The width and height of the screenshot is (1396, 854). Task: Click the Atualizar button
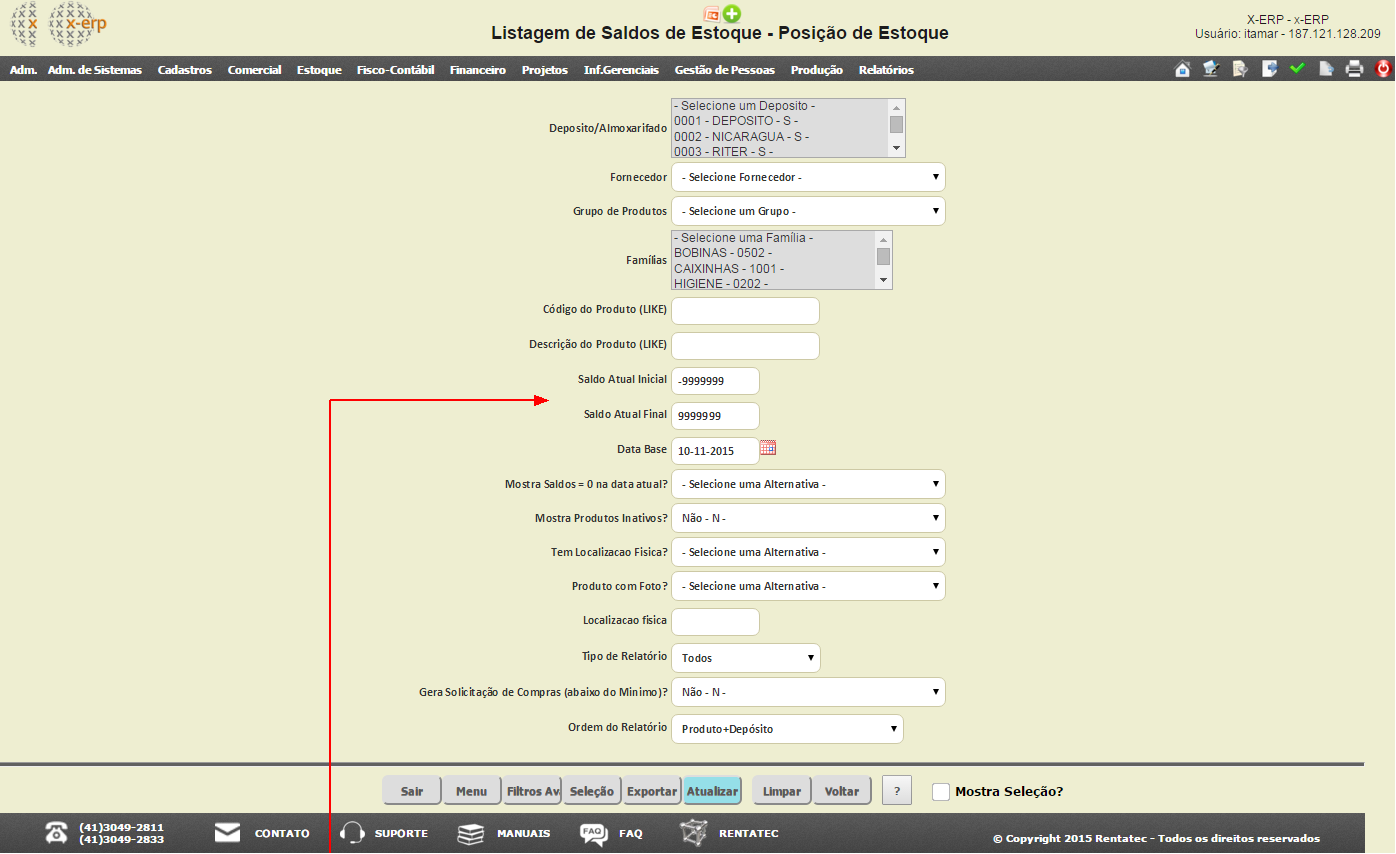pyautogui.click(x=712, y=791)
